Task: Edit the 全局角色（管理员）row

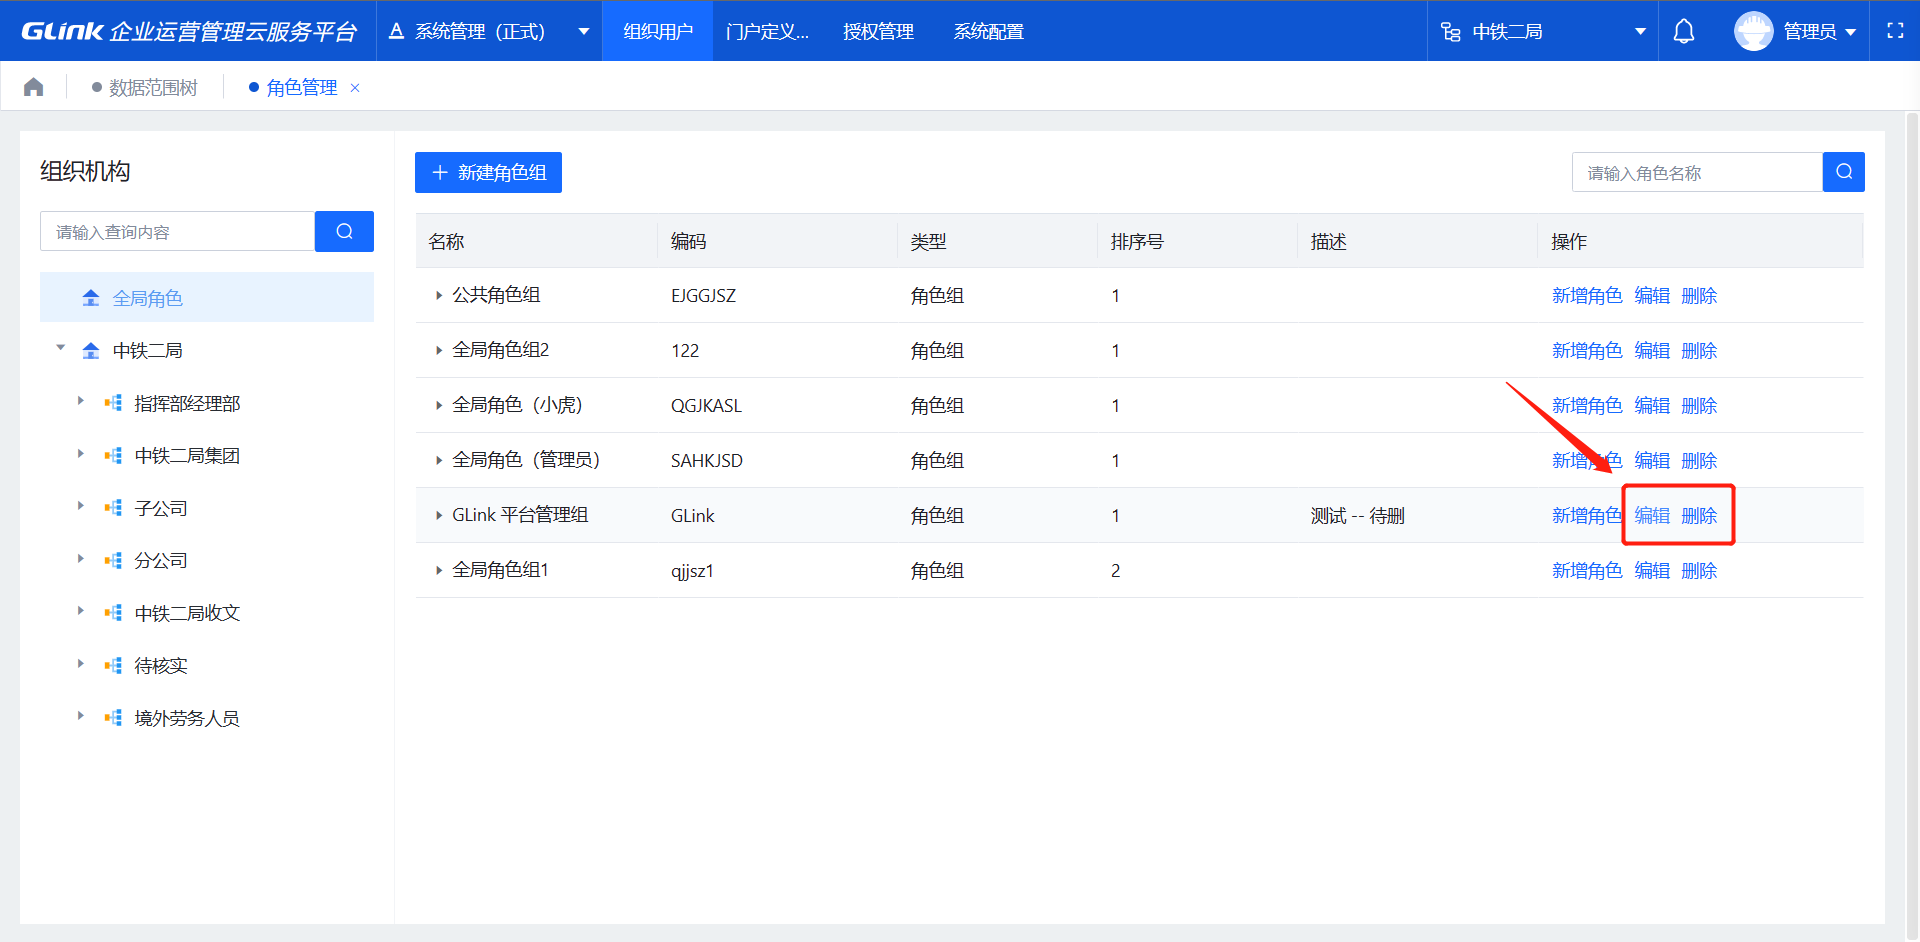Action: 1652,460
